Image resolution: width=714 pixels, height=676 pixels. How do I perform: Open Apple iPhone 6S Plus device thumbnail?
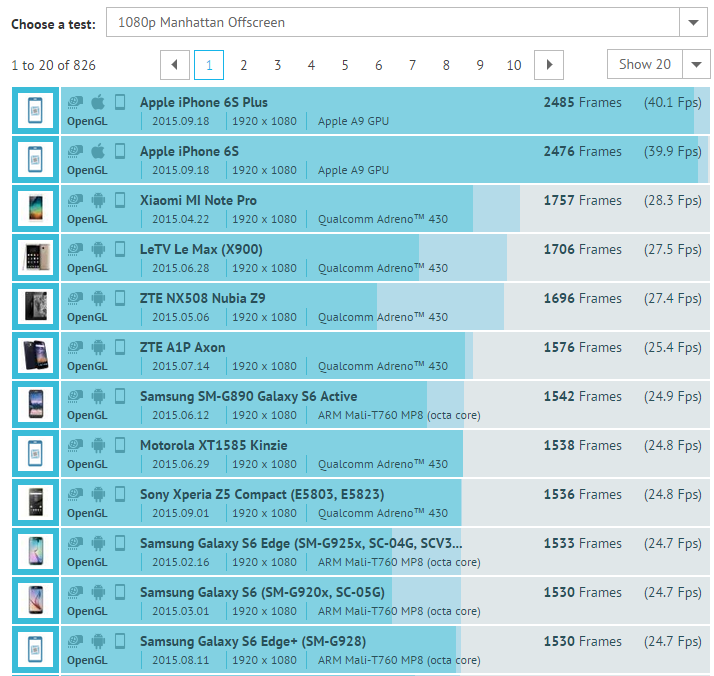click(x=36, y=111)
